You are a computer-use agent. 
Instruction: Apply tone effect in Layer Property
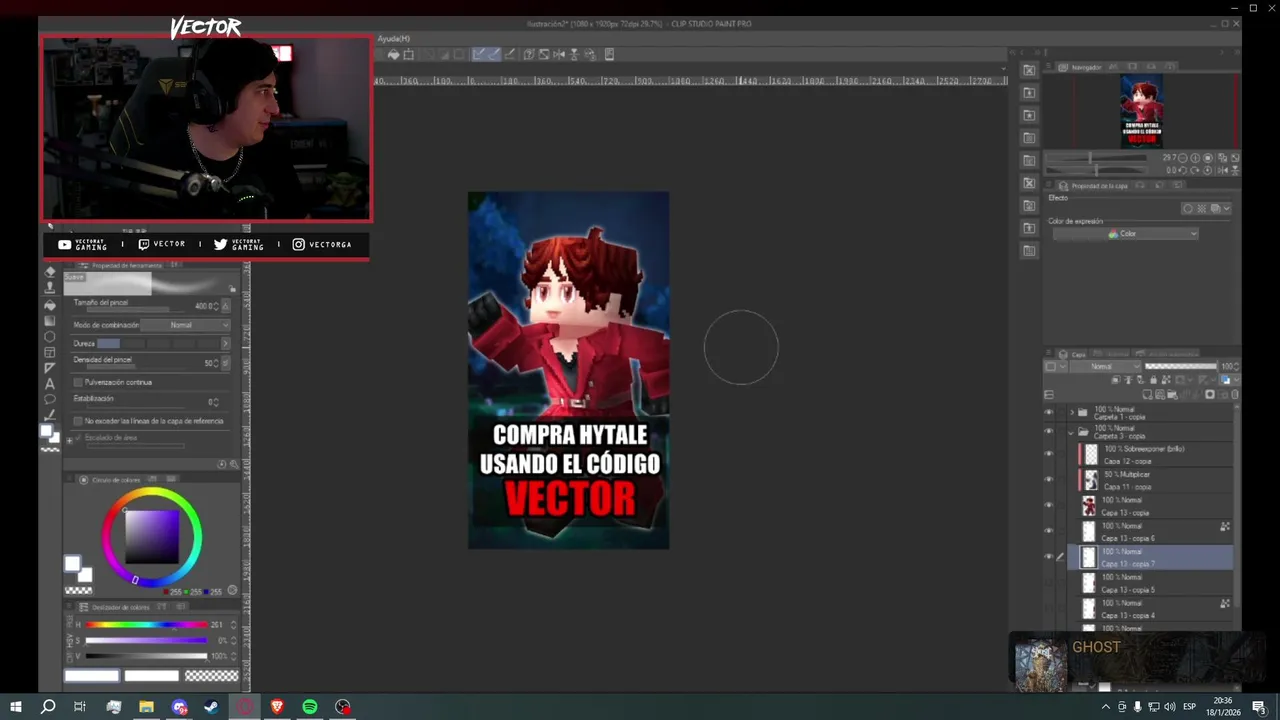pos(1201,209)
